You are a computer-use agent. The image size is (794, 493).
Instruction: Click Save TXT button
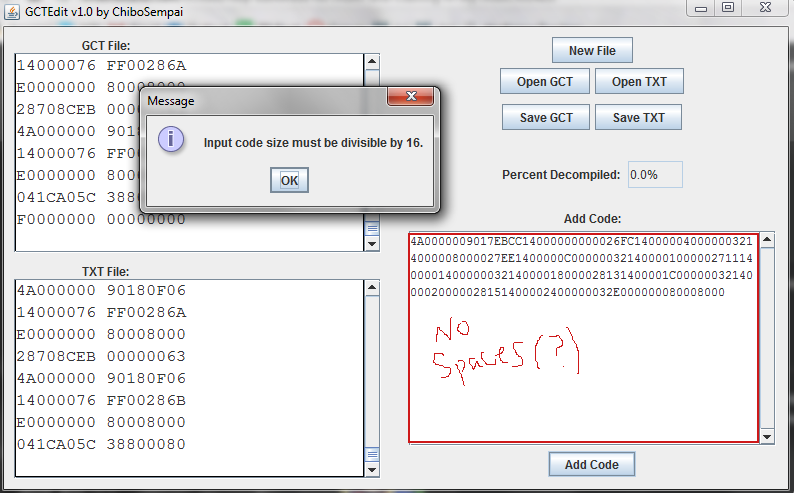[638, 117]
